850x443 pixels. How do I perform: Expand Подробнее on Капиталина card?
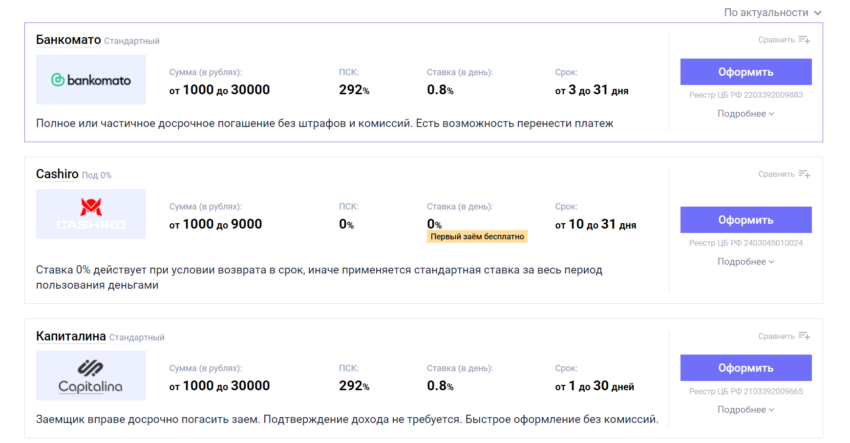click(x=746, y=410)
